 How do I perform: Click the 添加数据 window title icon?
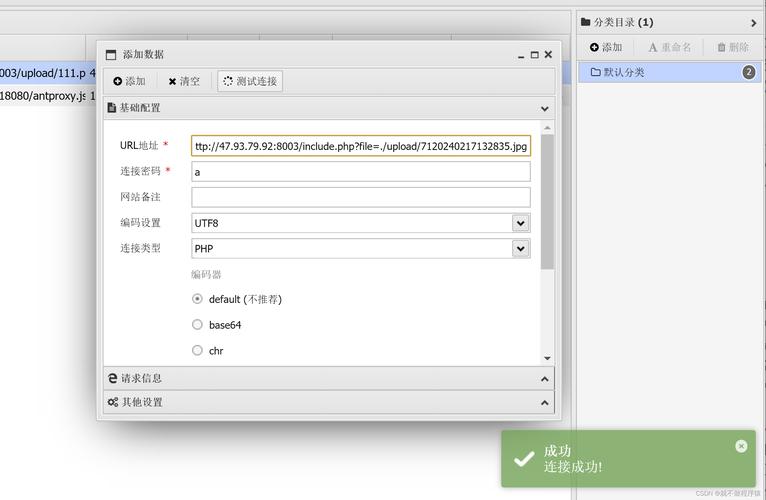pyautogui.click(x=111, y=55)
